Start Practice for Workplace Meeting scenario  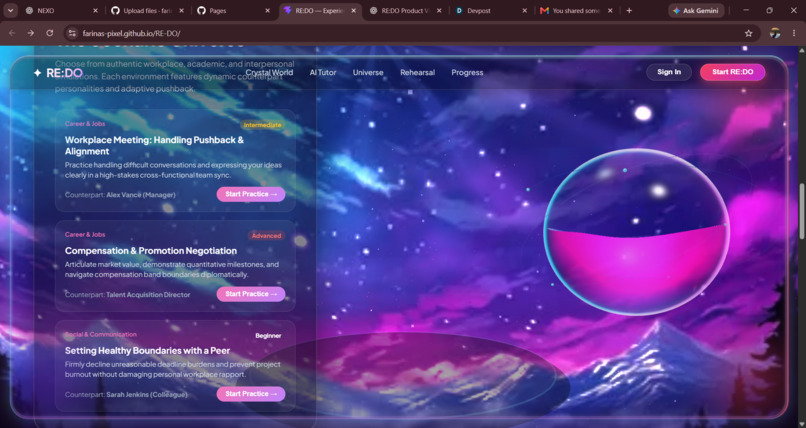click(251, 194)
